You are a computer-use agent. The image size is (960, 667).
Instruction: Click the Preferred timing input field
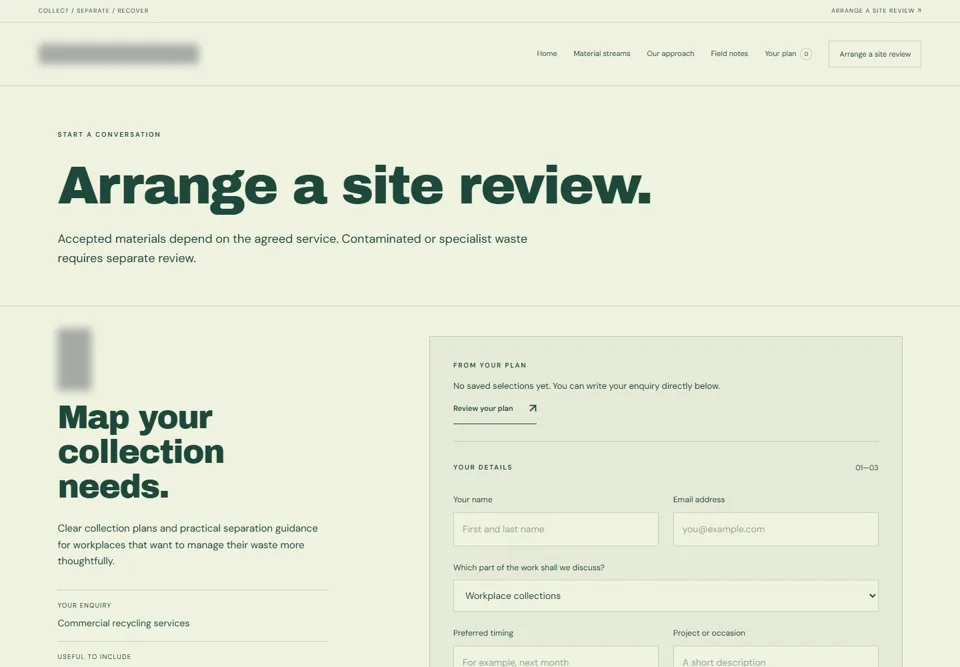click(x=555, y=657)
